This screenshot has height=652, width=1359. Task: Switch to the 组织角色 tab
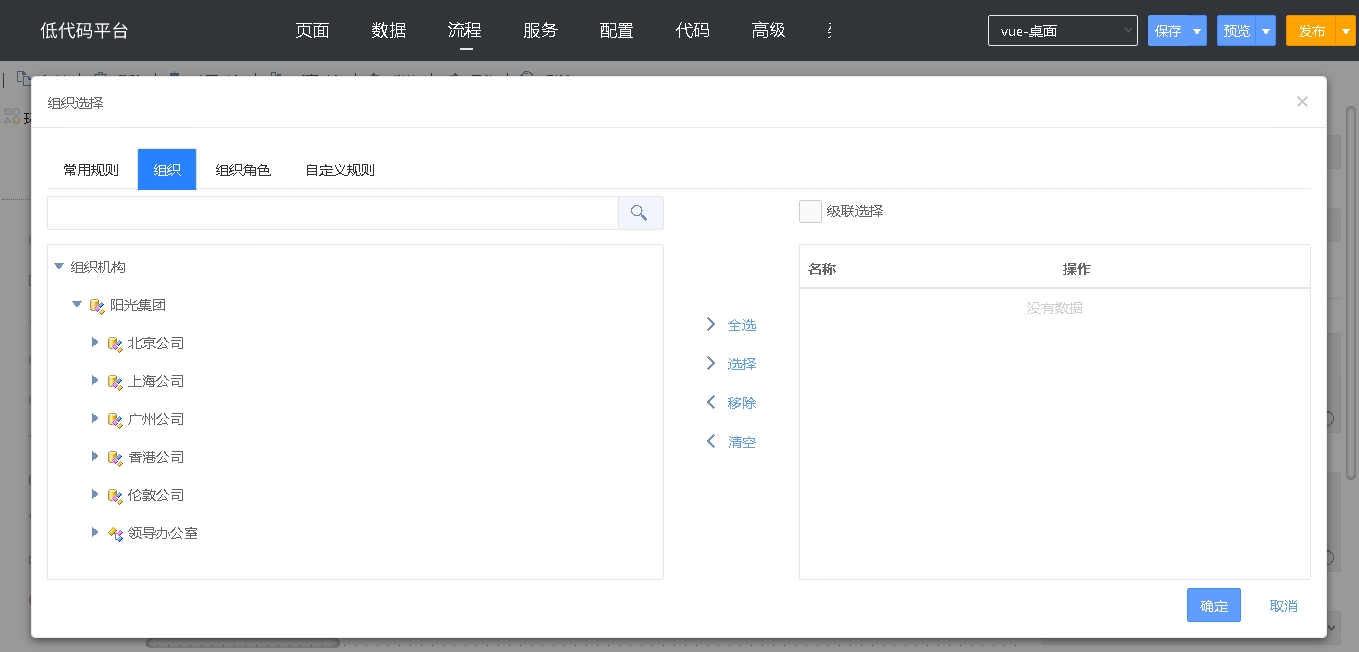point(243,170)
